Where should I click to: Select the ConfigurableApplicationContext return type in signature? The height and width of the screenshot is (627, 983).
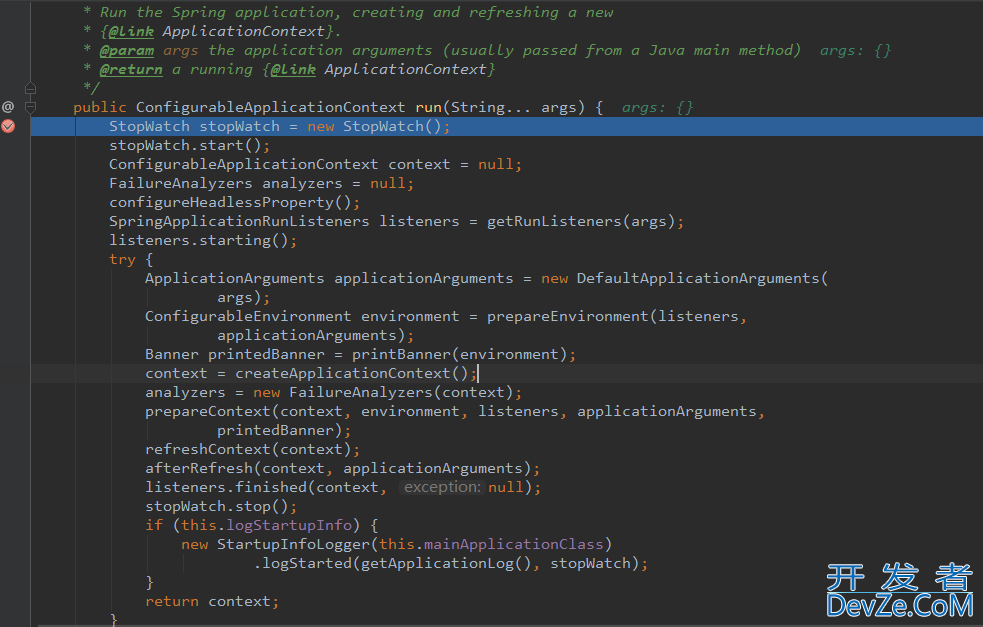(x=270, y=107)
